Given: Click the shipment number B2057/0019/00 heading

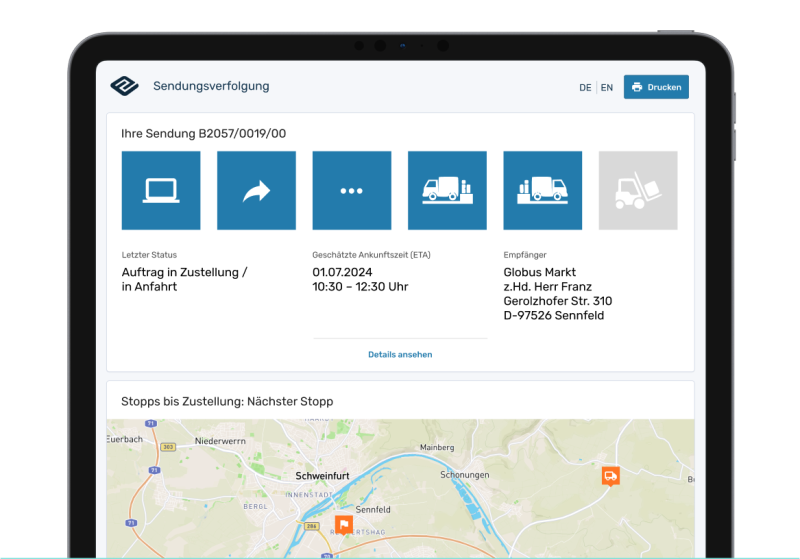Looking at the screenshot, I should point(203,133).
